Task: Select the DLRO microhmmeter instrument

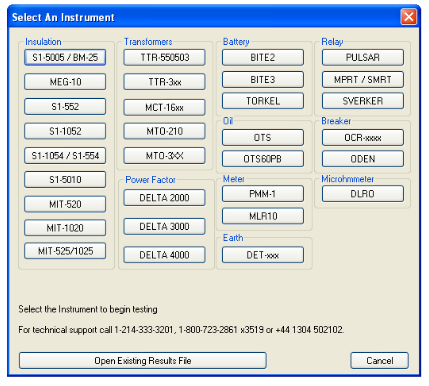Action: click(363, 194)
